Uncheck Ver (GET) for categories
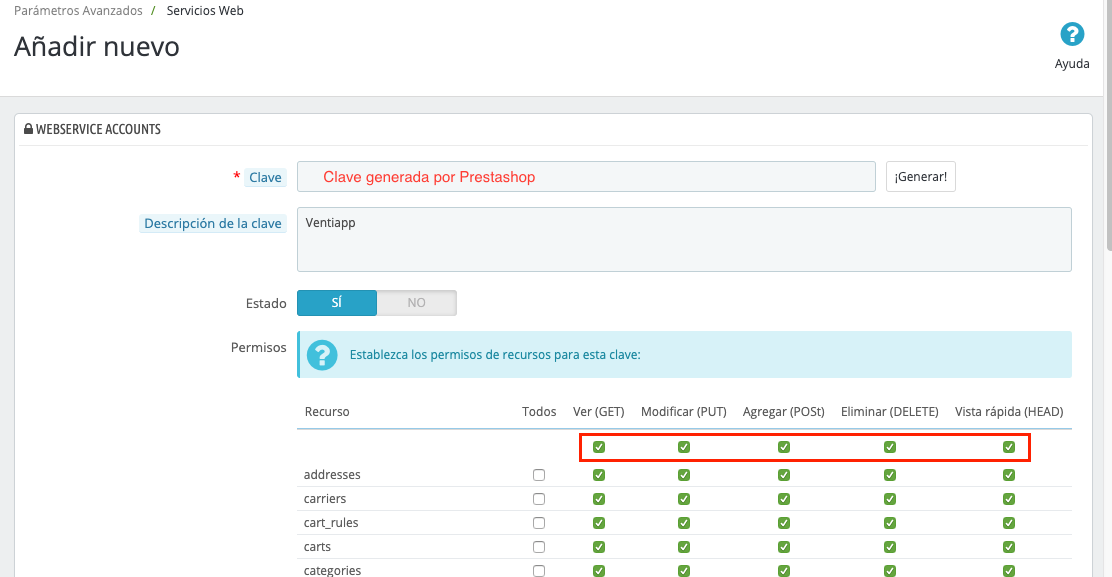1112x577 pixels. [599, 571]
